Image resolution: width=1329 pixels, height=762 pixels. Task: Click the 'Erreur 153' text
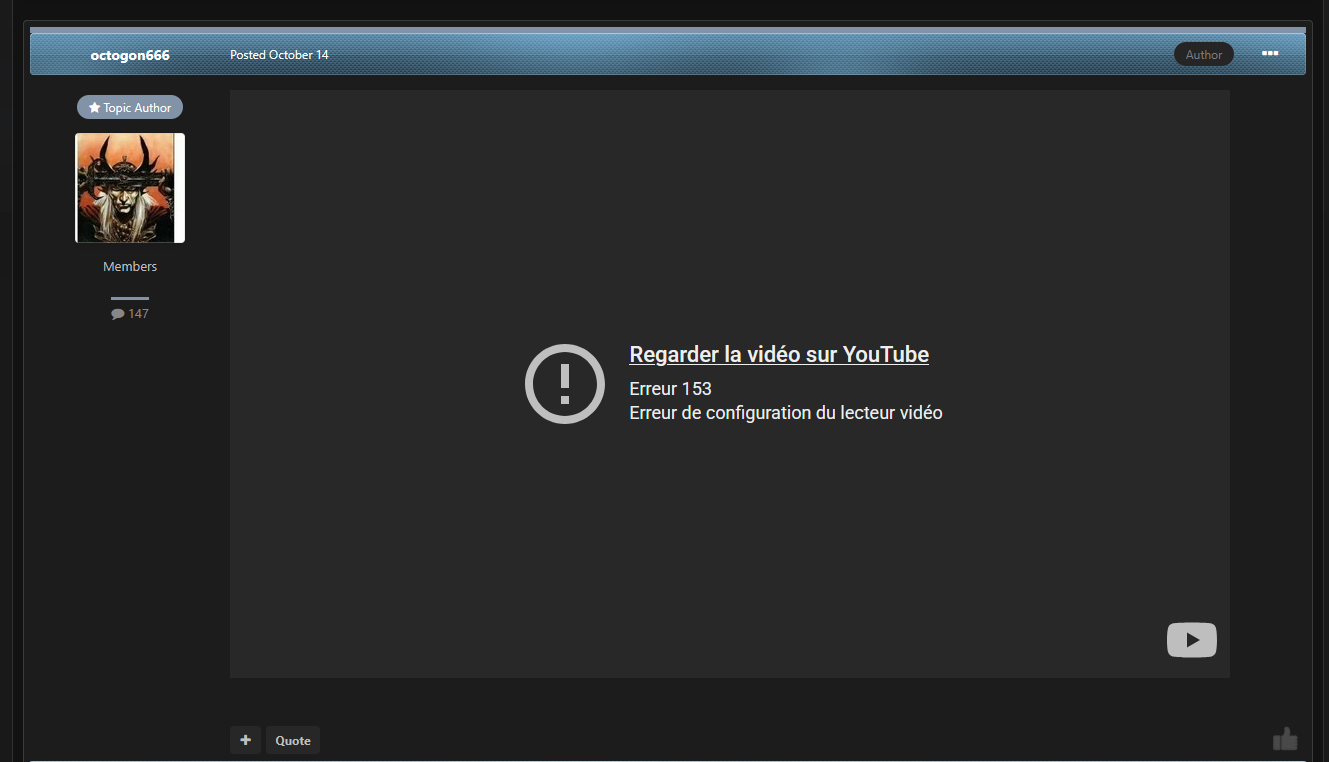[670, 388]
